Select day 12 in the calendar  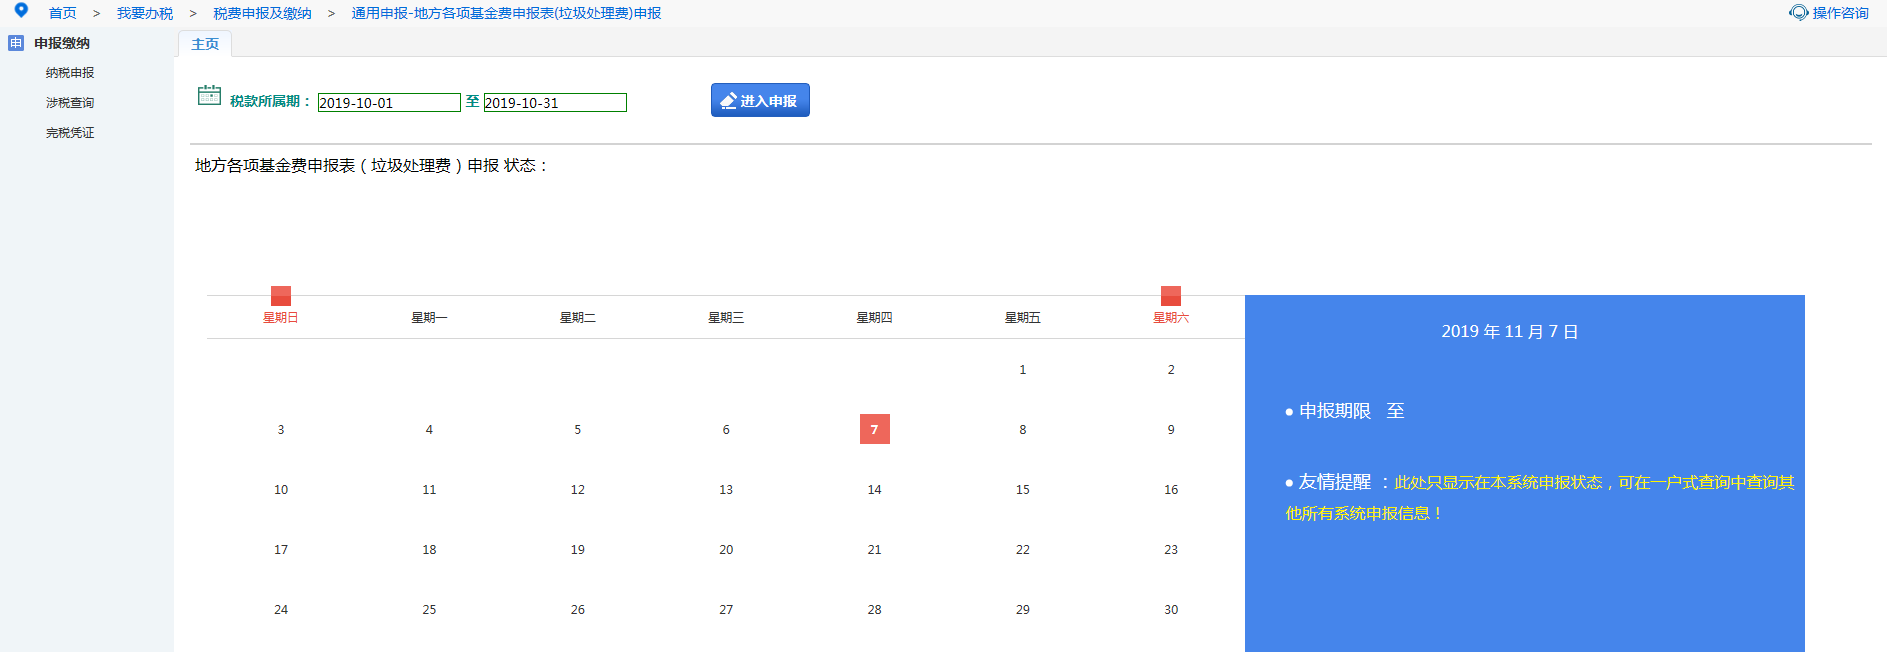[x=578, y=490]
